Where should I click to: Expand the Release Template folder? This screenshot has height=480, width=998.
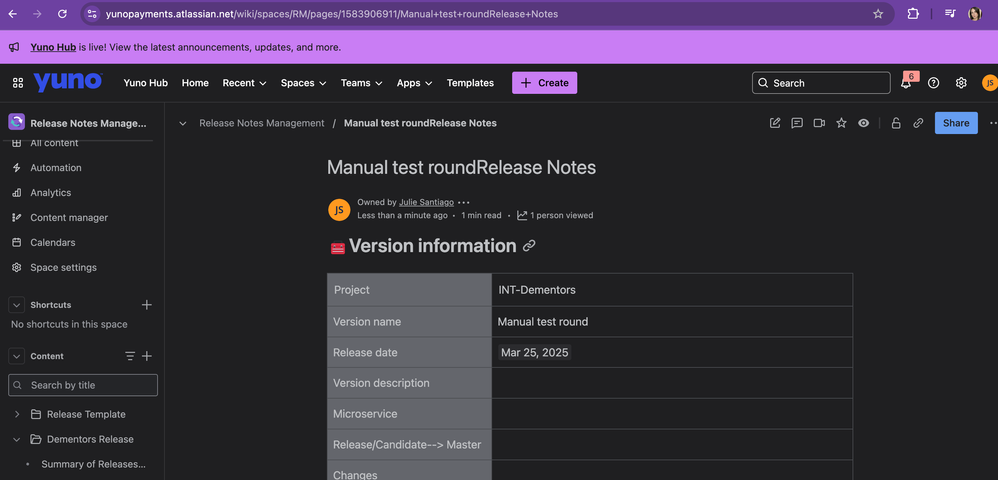click(x=17, y=414)
